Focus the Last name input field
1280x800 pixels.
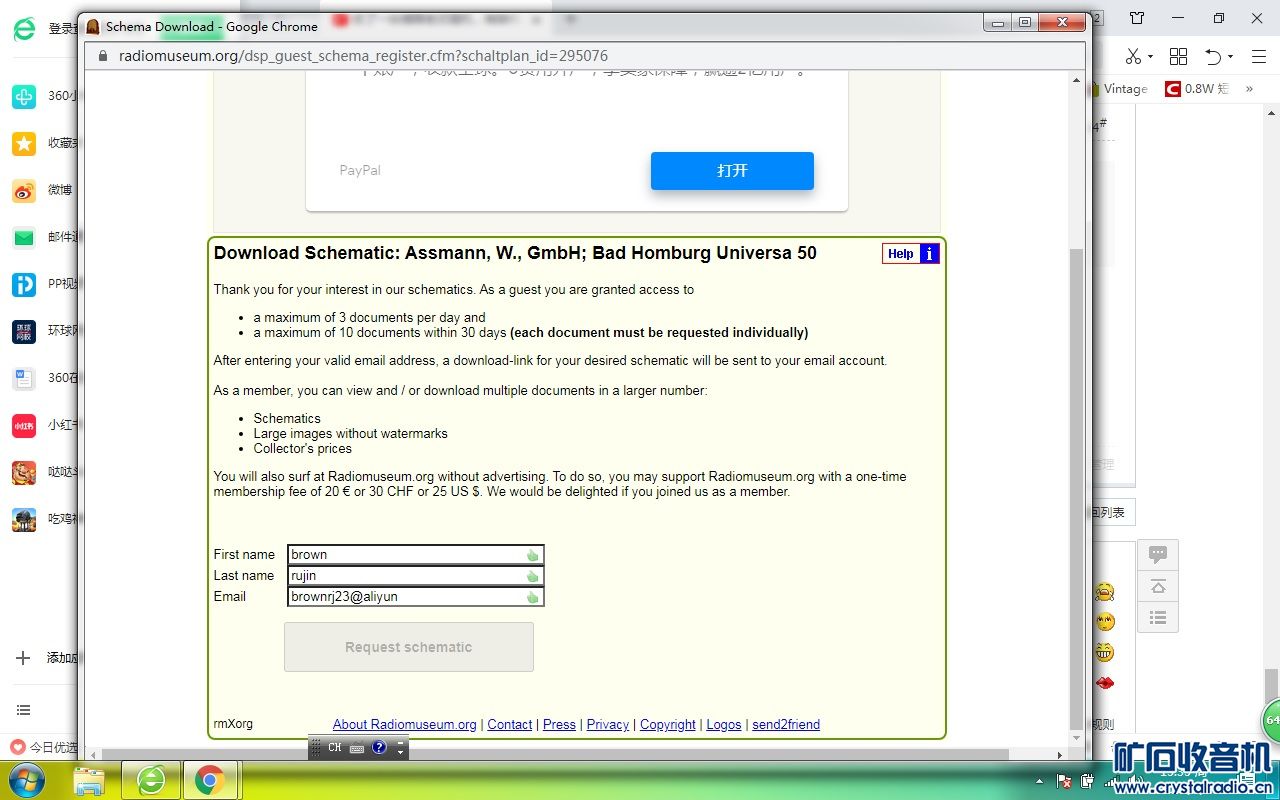click(415, 576)
